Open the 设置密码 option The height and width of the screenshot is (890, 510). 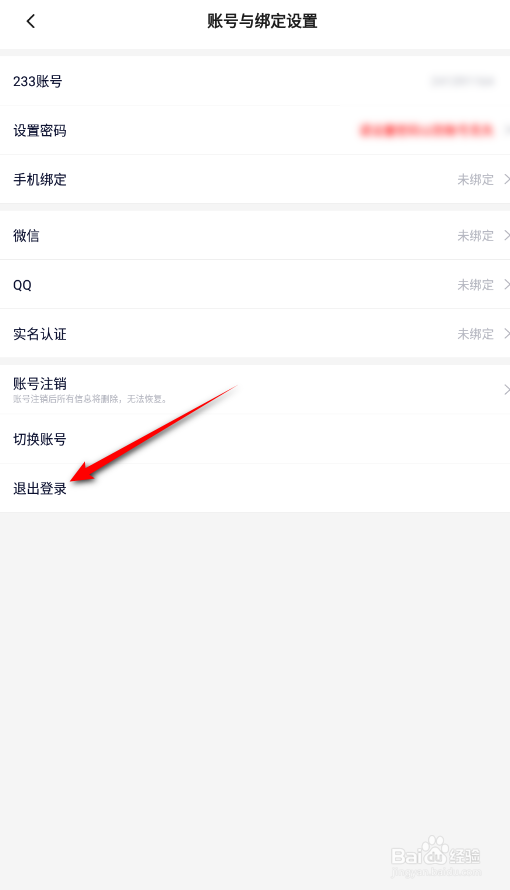tap(255, 131)
